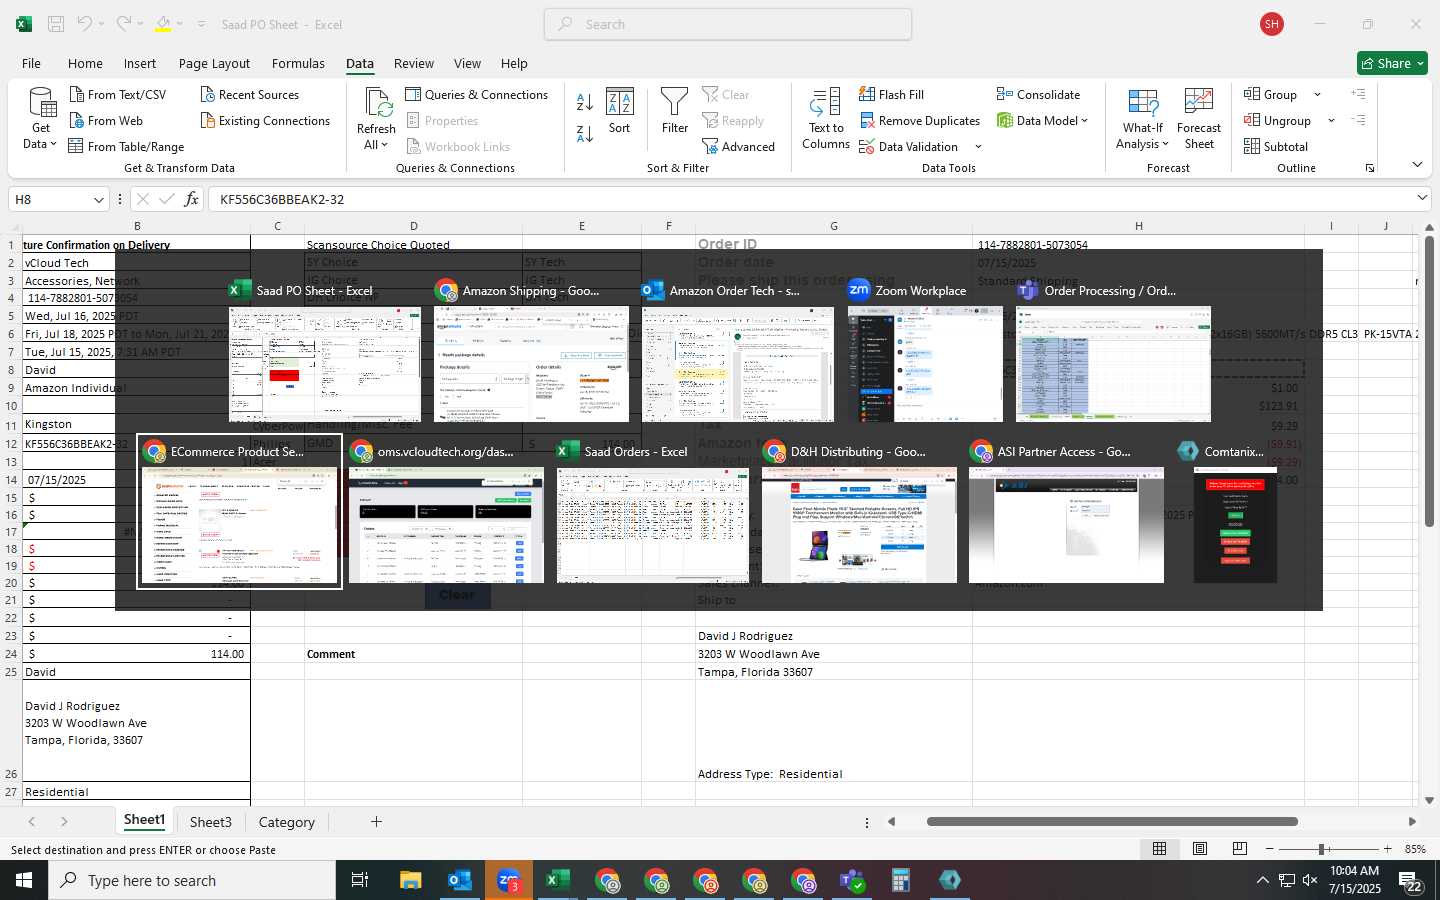
Task: Open the Review ribbon tab
Action: (x=414, y=63)
